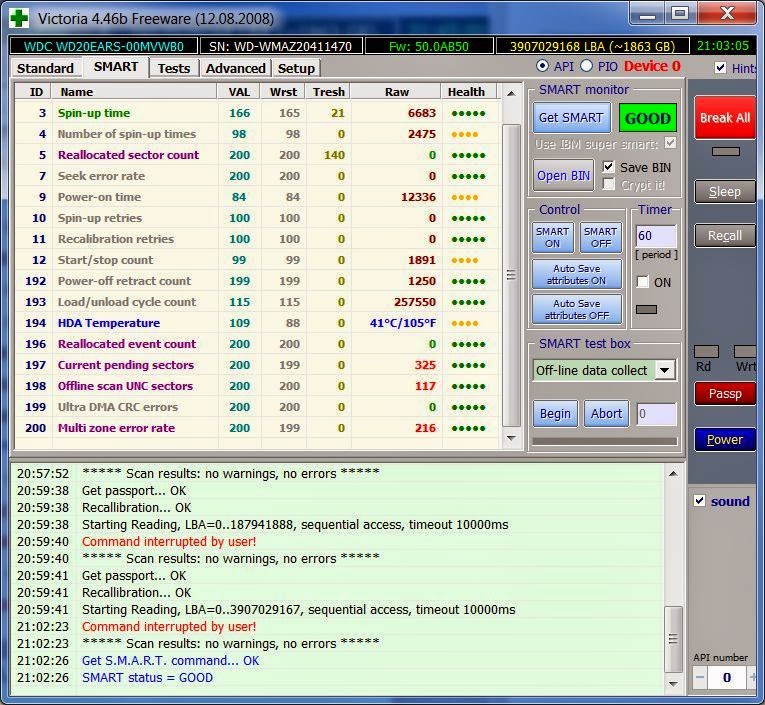Put the drive to Sleep
Viewport: 765px width, 705px height.
click(725, 191)
